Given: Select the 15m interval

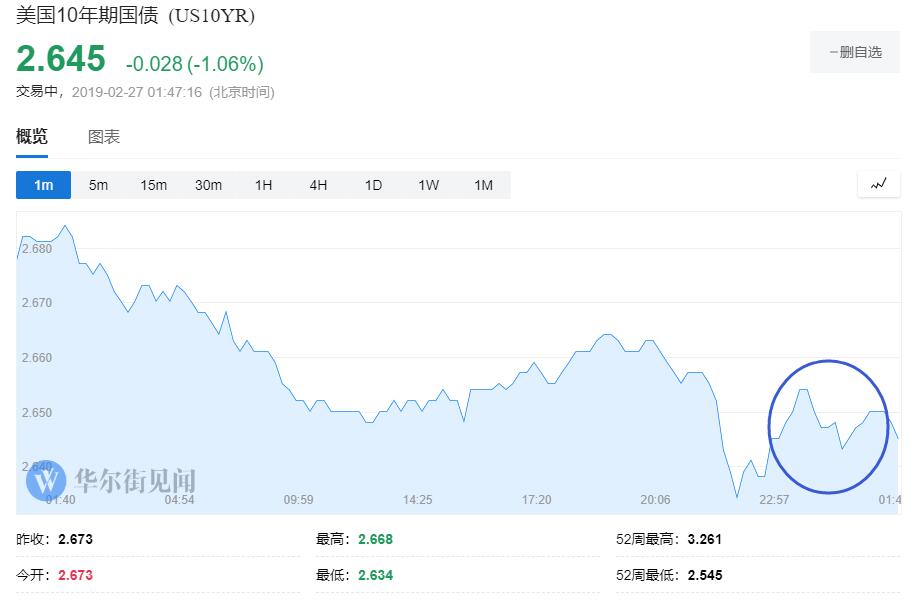Looking at the screenshot, I should click(153, 185).
